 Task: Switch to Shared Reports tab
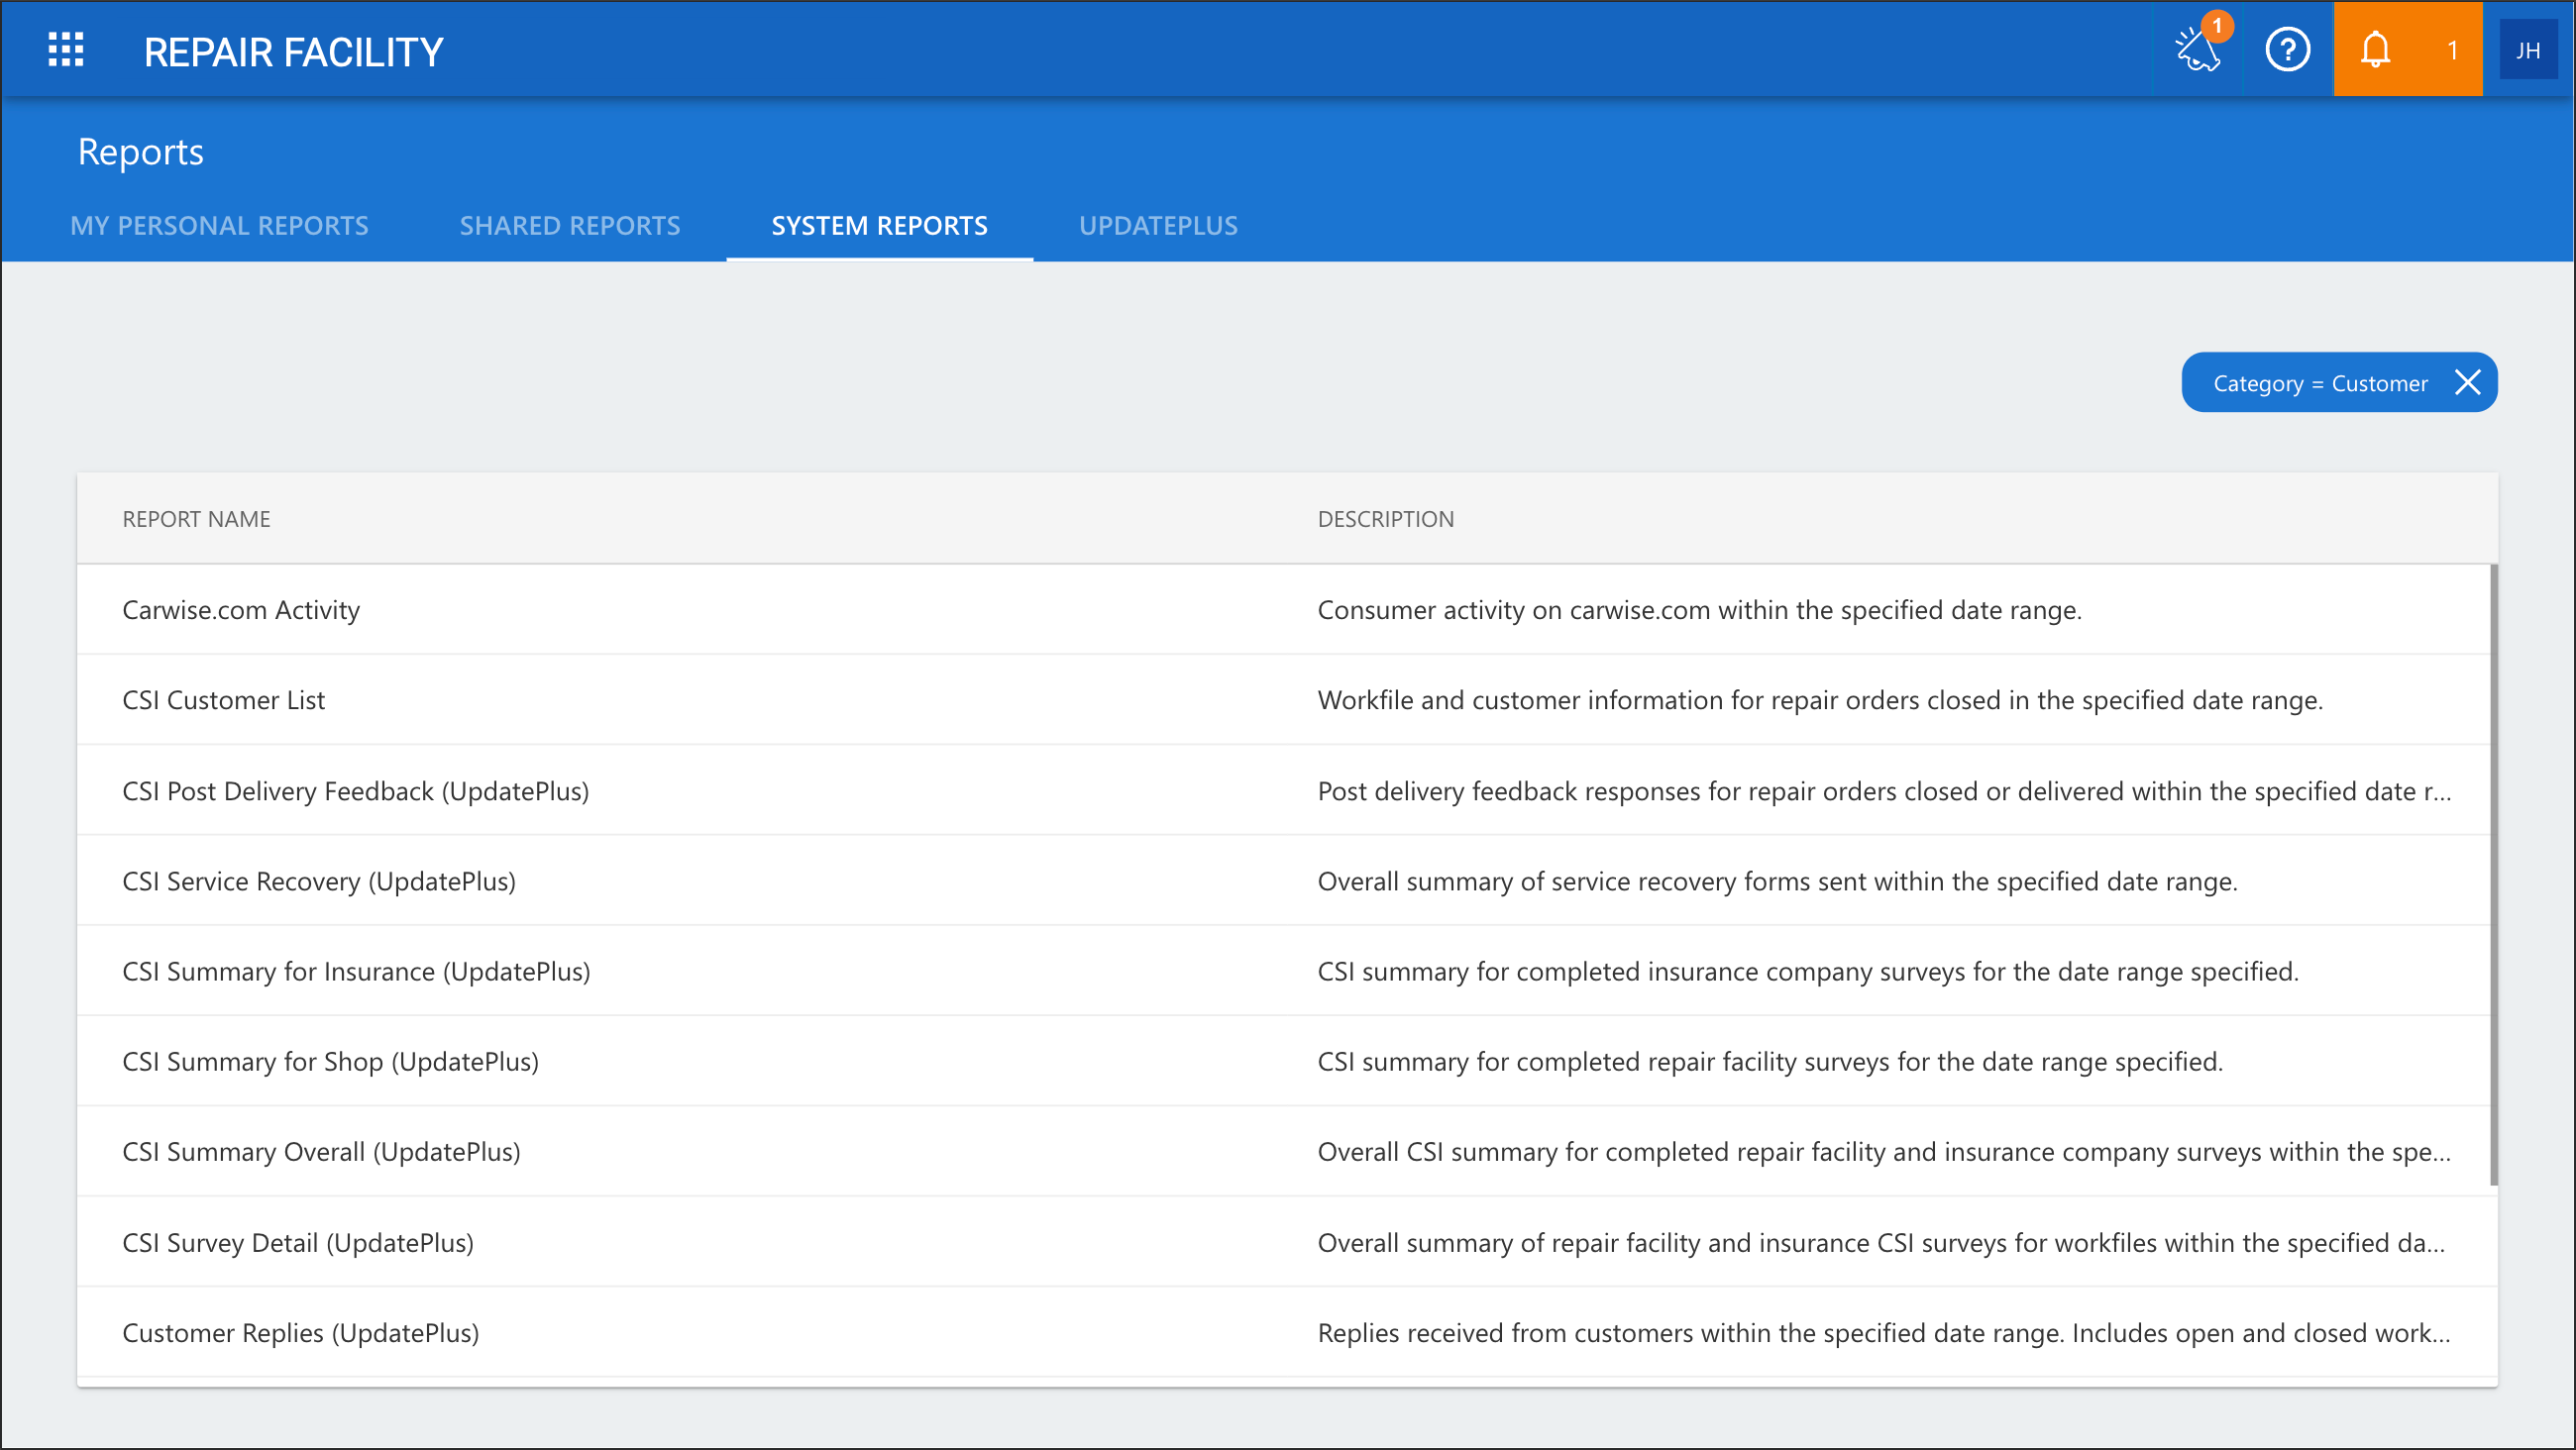click(x=569, y=226)
